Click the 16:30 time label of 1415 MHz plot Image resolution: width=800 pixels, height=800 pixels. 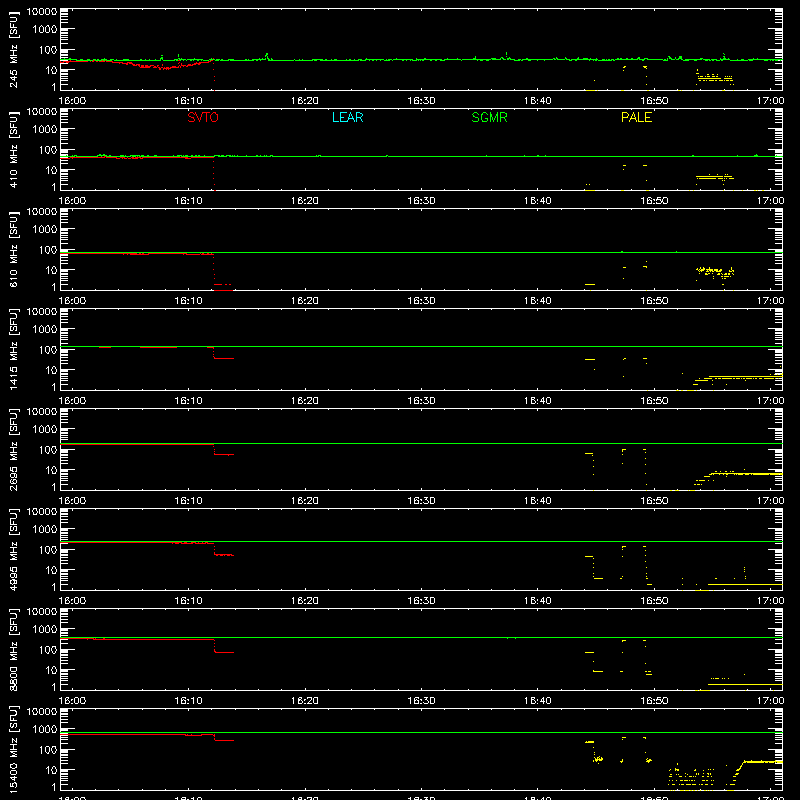[421, 401]
